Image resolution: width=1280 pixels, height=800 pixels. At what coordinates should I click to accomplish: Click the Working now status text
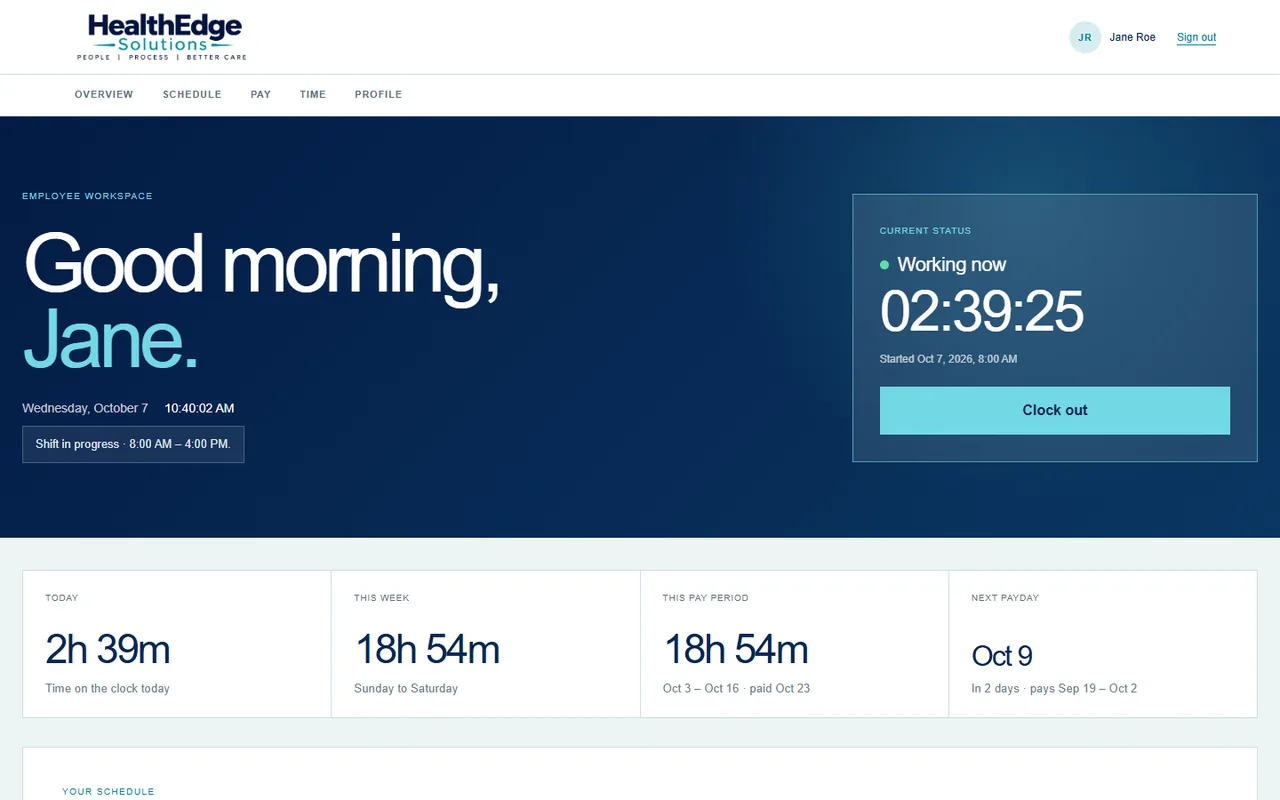951,265
